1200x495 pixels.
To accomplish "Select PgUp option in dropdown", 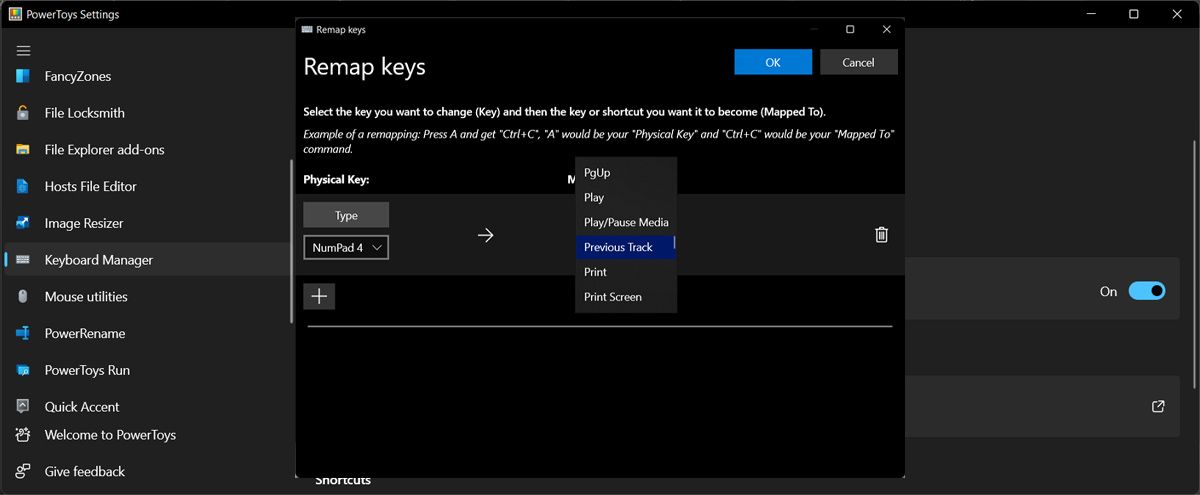I will (x=597, y=173).
